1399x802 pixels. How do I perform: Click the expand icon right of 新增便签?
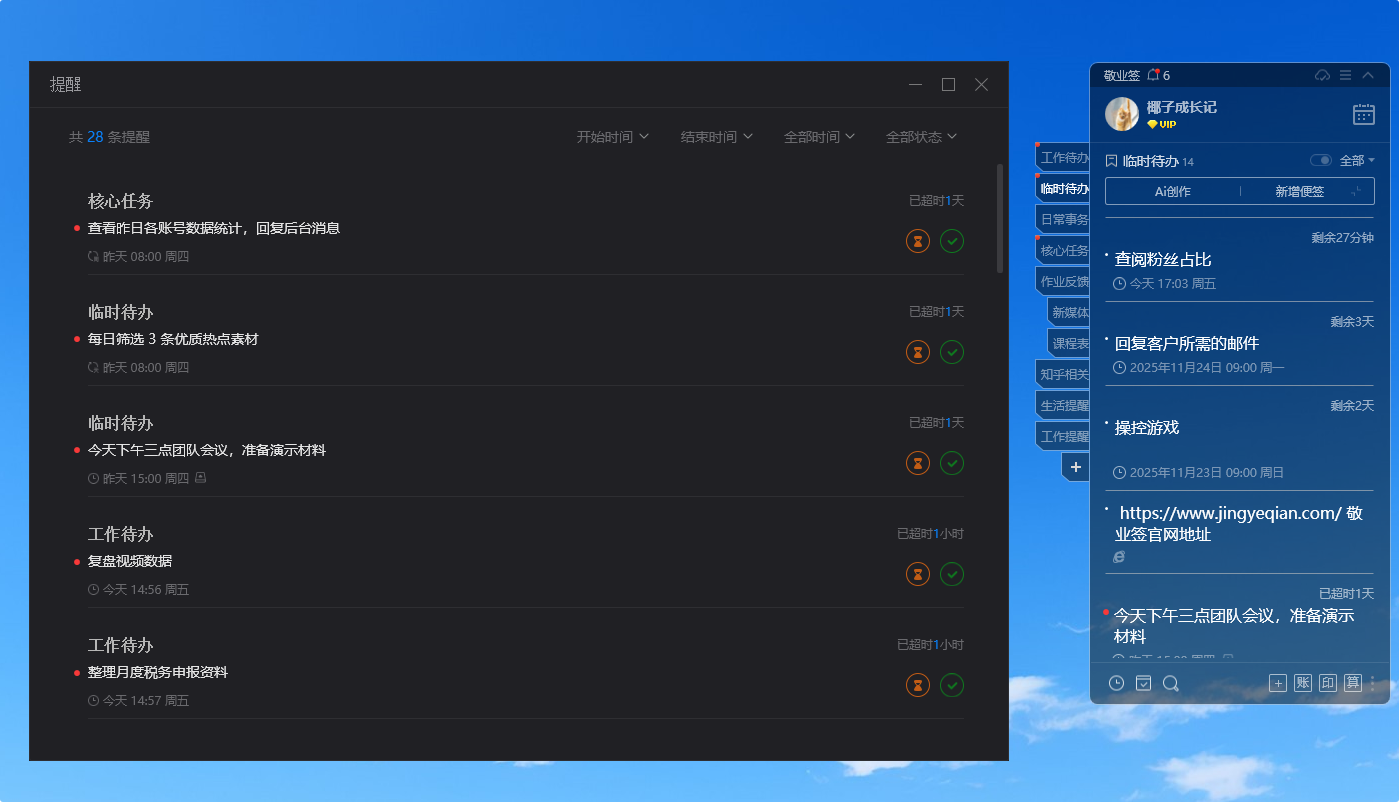[x=1357, y=191]
